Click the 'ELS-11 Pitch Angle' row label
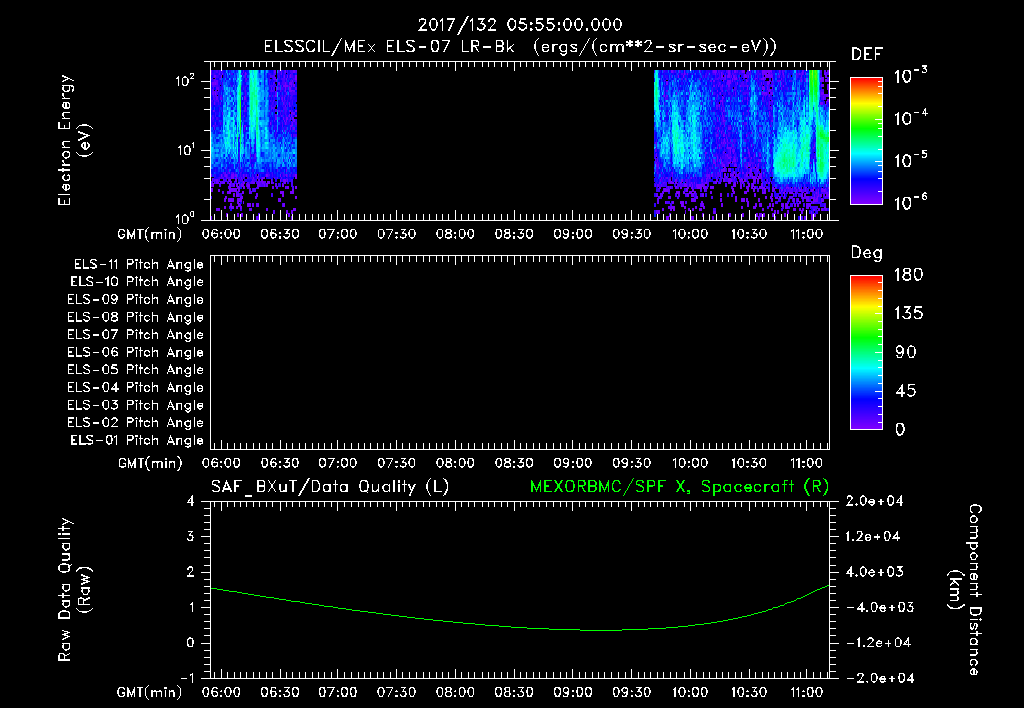Screen dimensions: 1024x708 tap(138, 265)
